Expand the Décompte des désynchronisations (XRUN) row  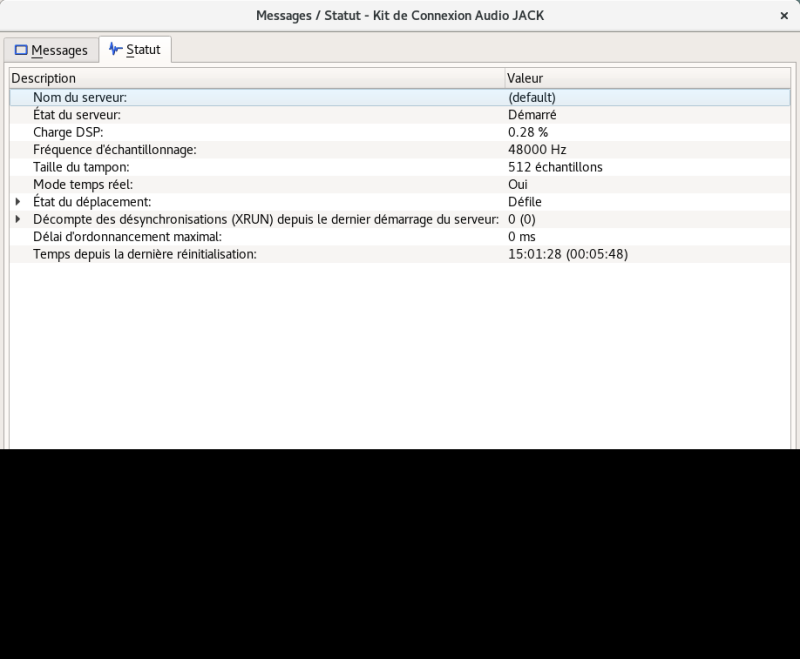click(x=18, y=219)
